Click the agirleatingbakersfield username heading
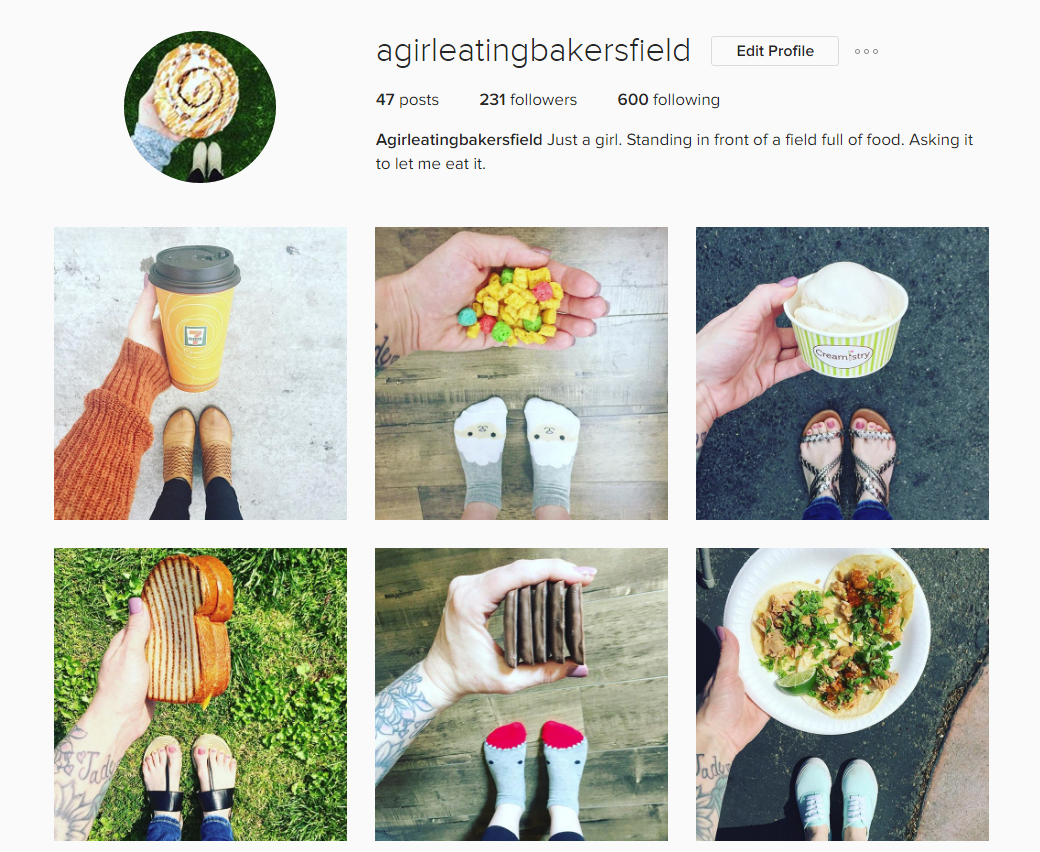 tap(533, 51)
